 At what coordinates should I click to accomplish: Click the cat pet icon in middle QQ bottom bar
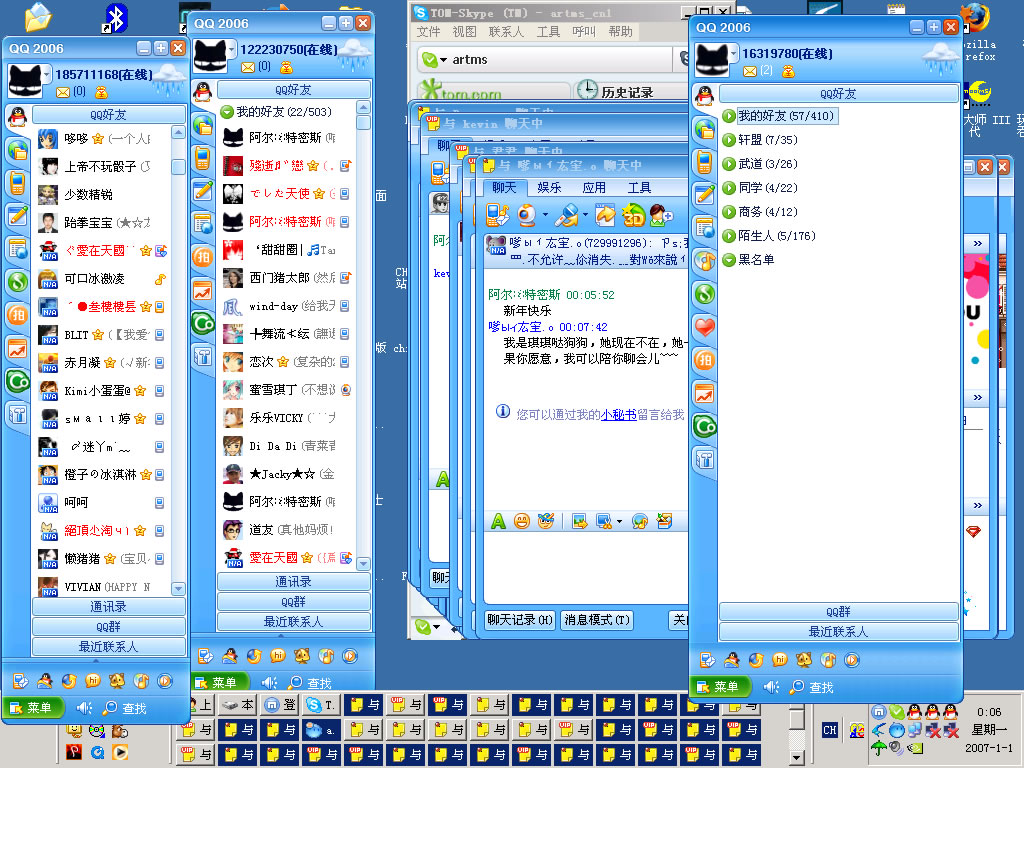click(x=302, y=656)
